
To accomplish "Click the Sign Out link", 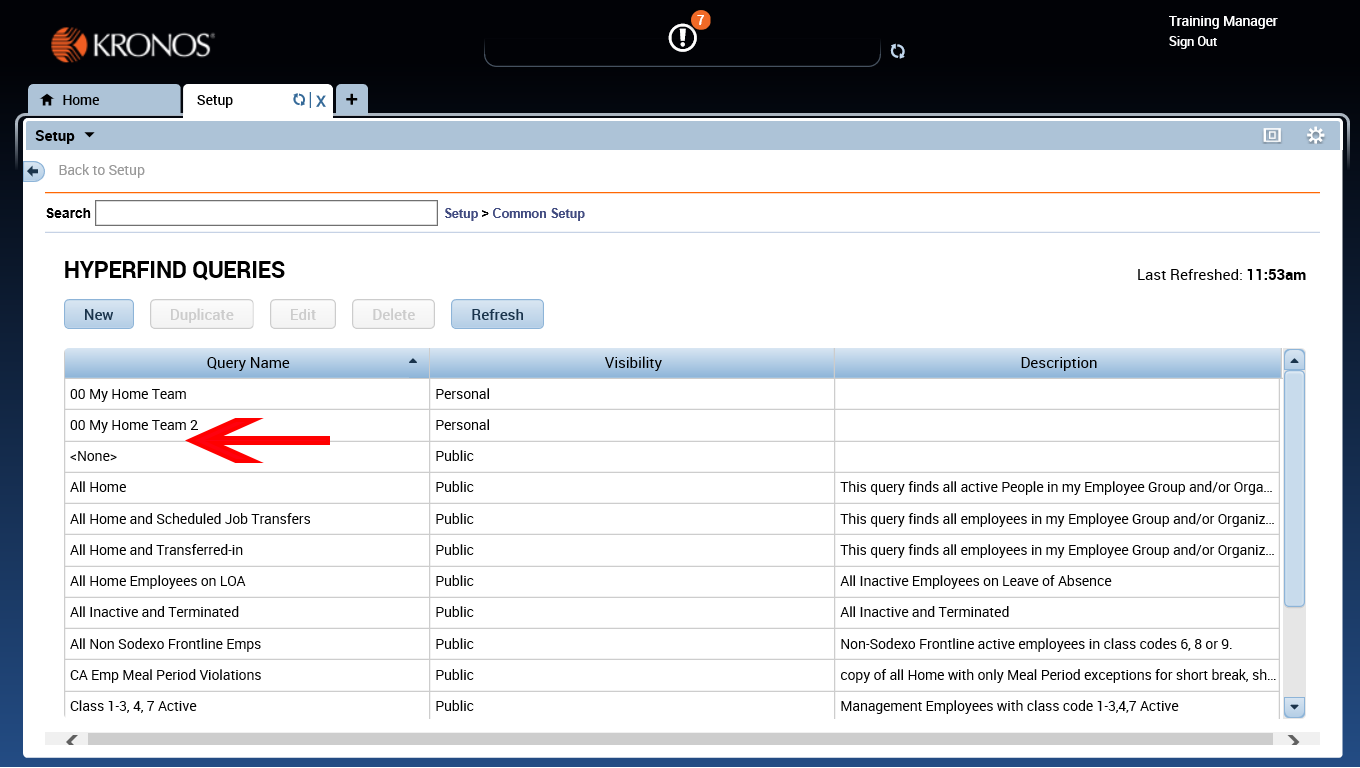I will click(1192, 42).
